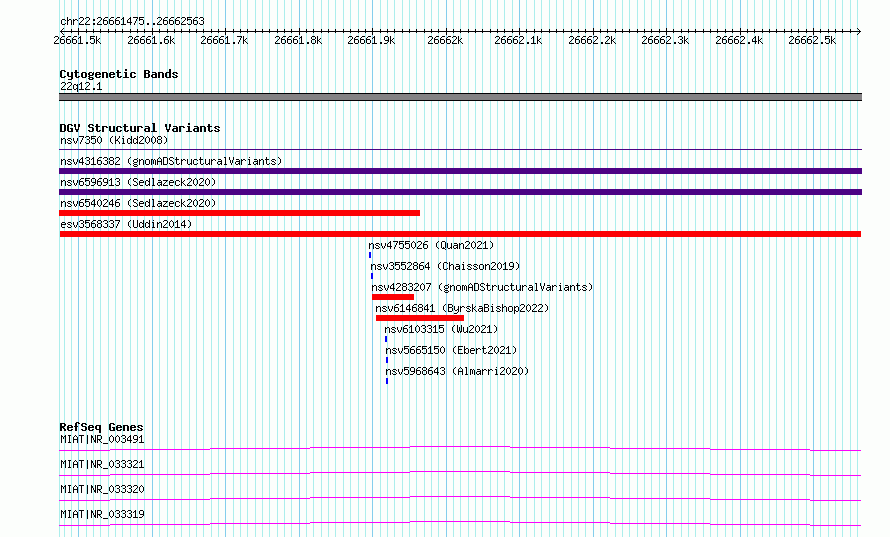Click the ruler's left arrowhead

point(62,32)
